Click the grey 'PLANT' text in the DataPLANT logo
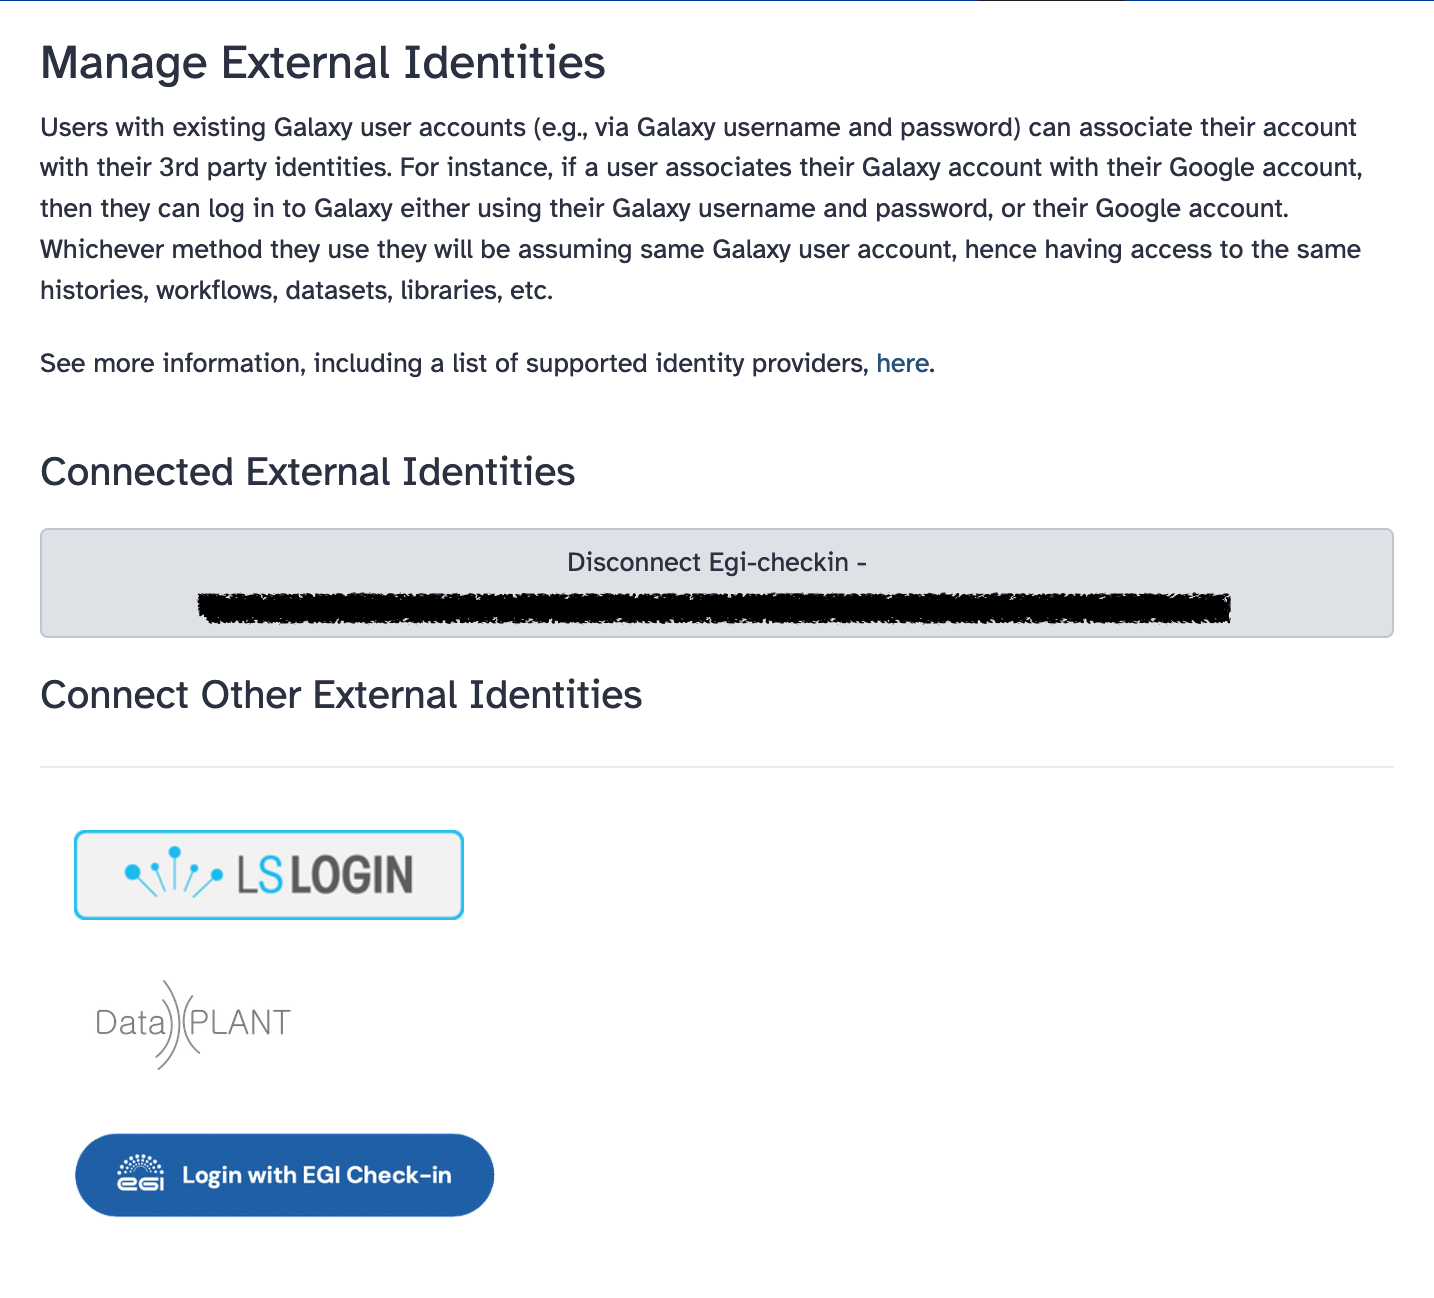1434x1298 pixels. [238, 1022]
